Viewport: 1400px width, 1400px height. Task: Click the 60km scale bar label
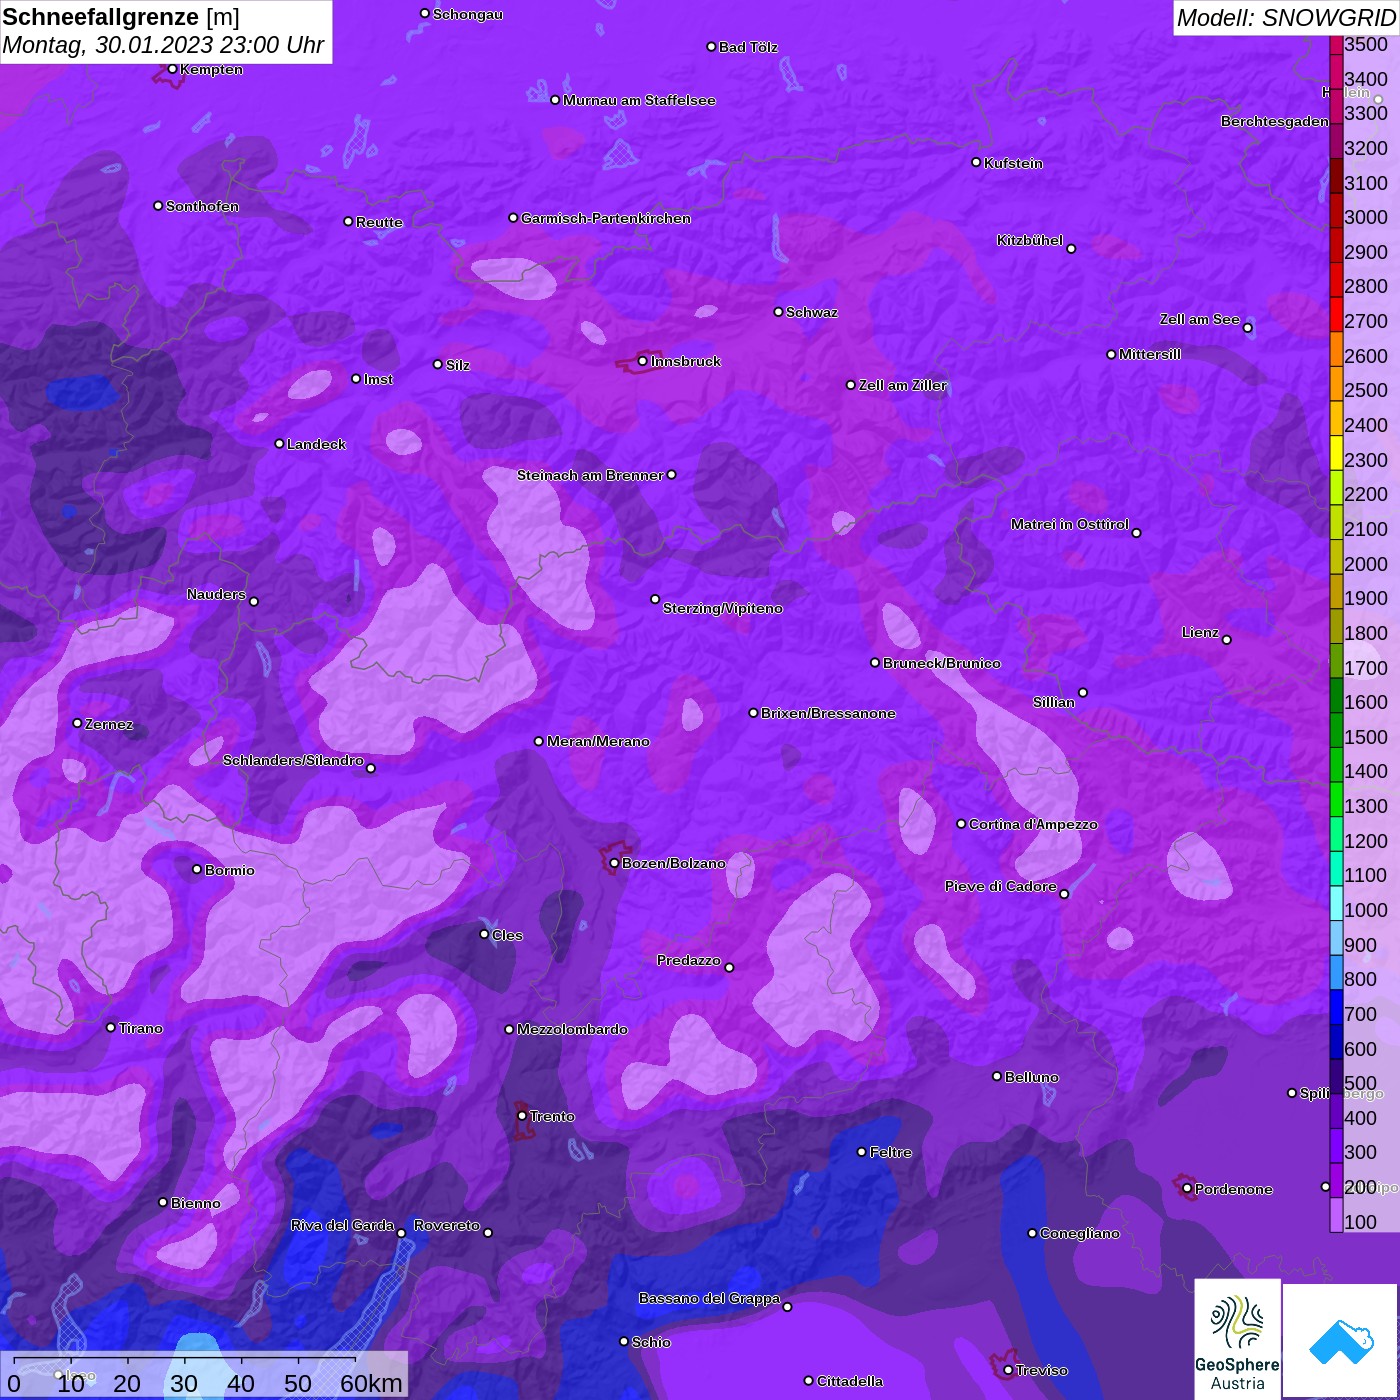pos(371,1383)
